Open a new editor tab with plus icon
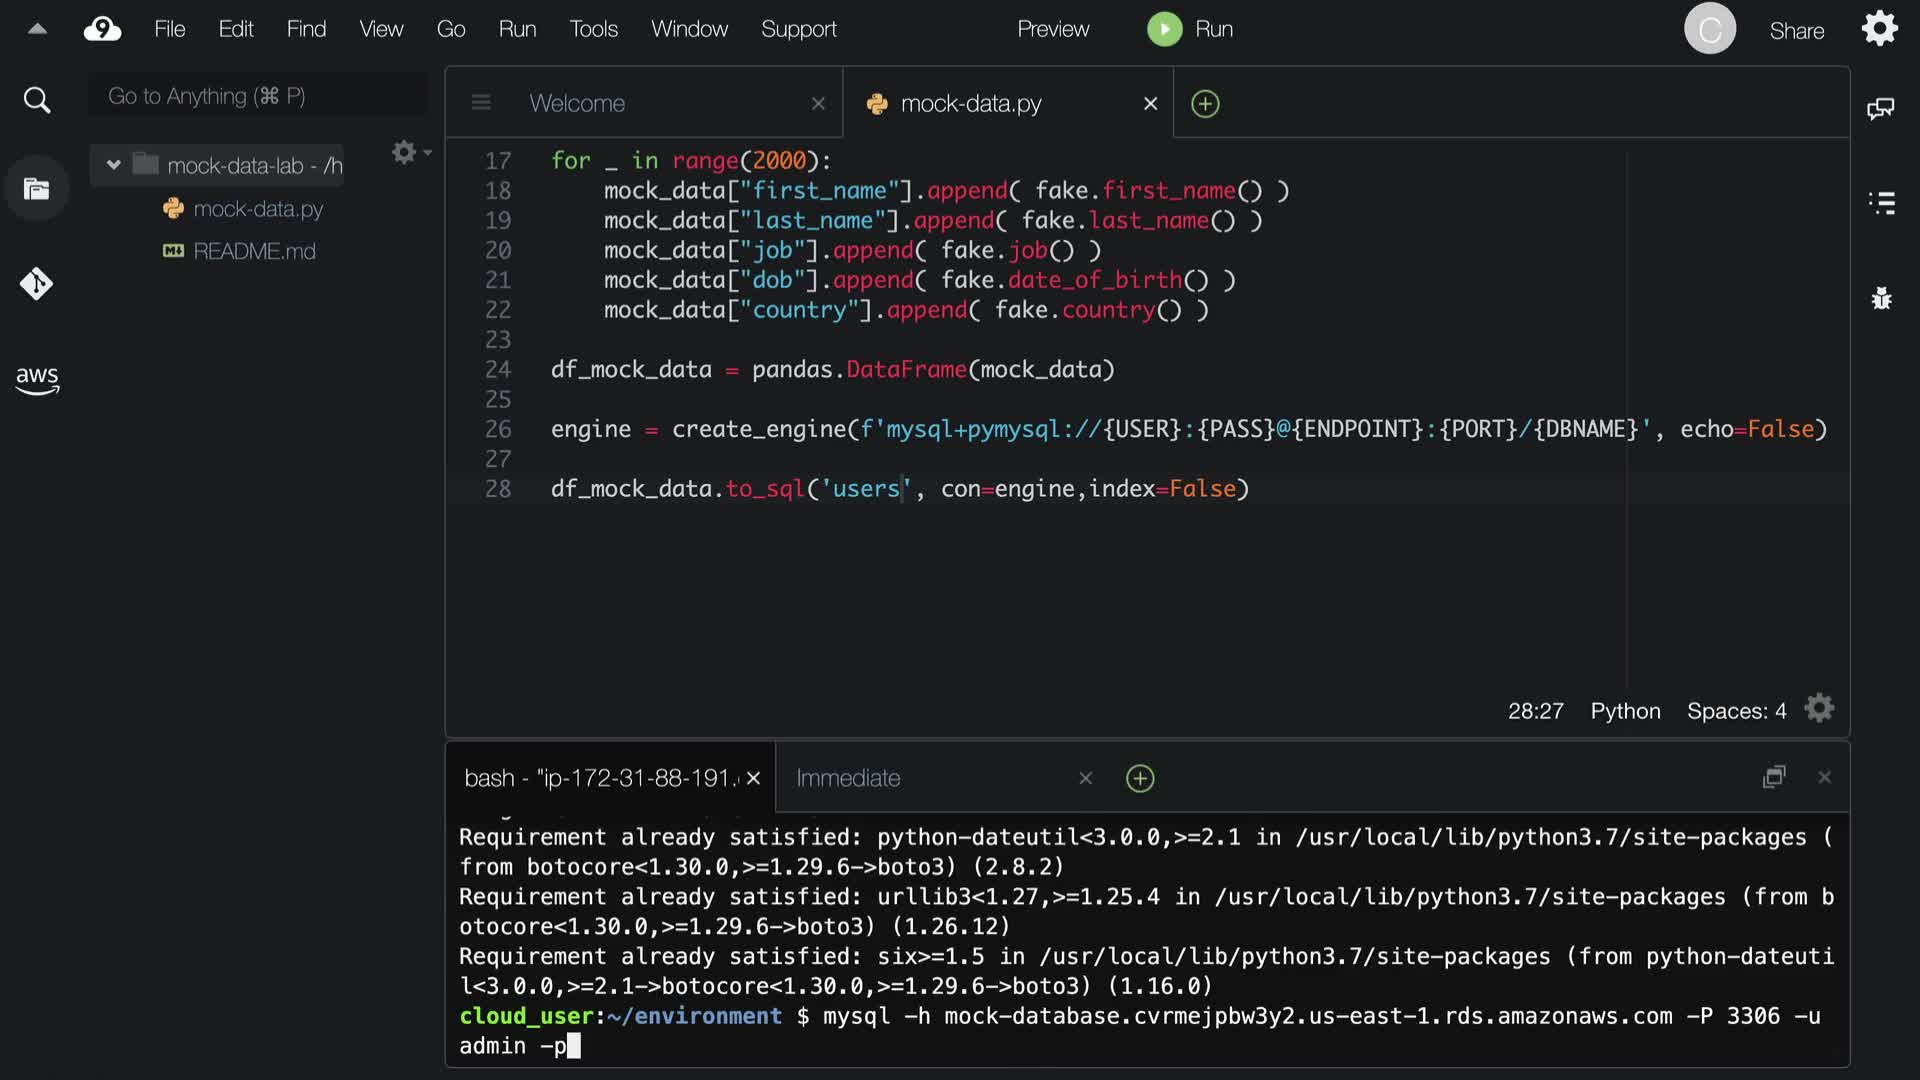 1205,104
